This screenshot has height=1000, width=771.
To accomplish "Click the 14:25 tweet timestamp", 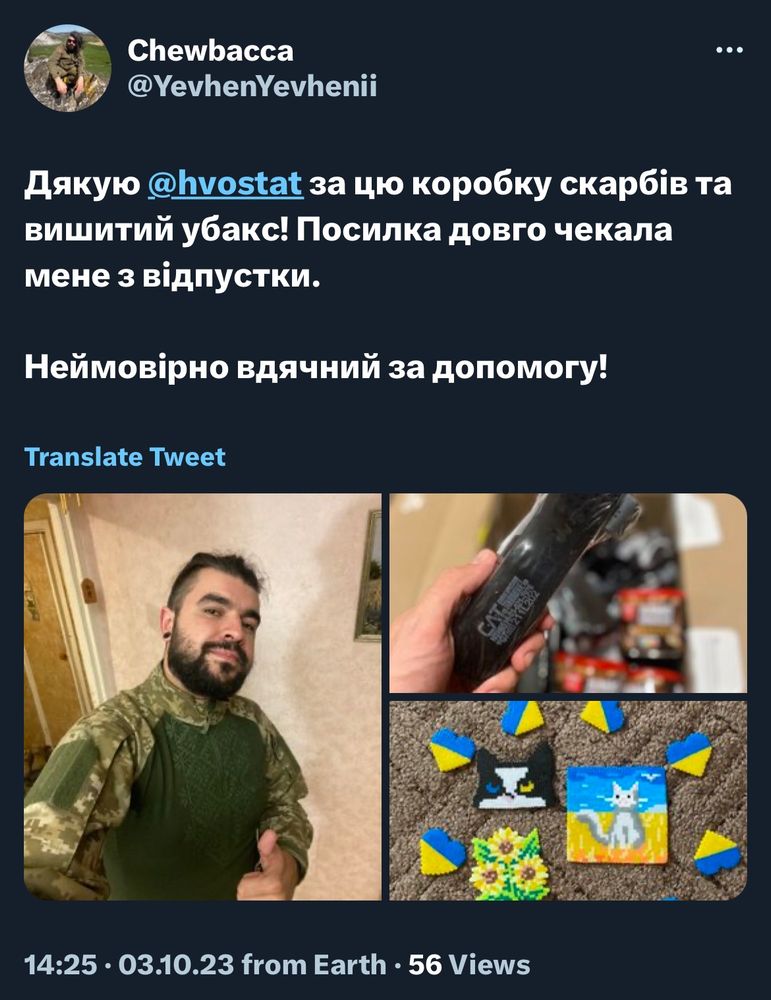I will coord(61,964).
